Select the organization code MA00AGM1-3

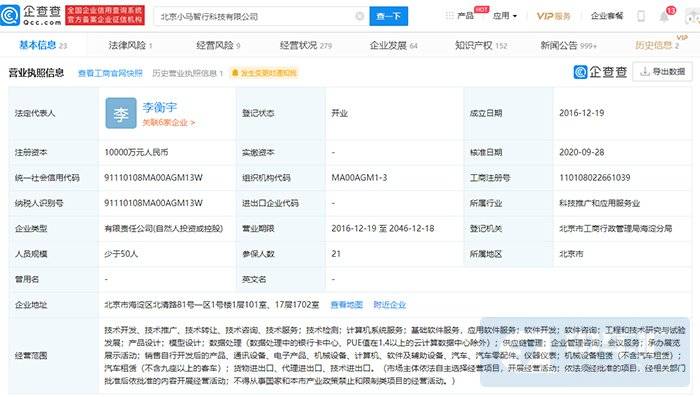pyautogui.click(x=359, y=178)
